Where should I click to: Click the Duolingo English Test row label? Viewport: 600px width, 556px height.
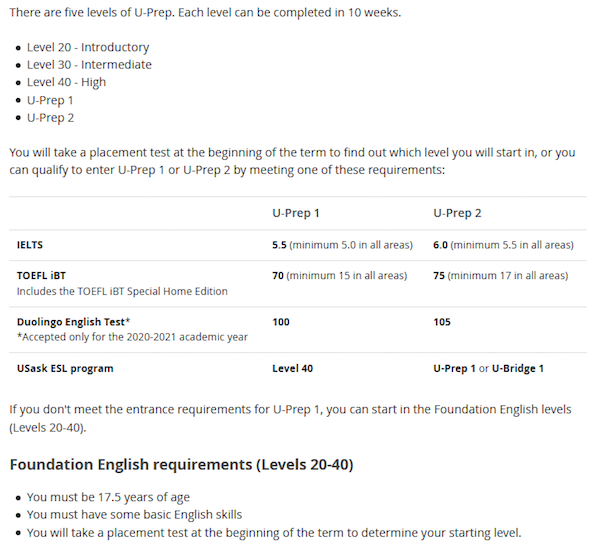tap(73, 322)
